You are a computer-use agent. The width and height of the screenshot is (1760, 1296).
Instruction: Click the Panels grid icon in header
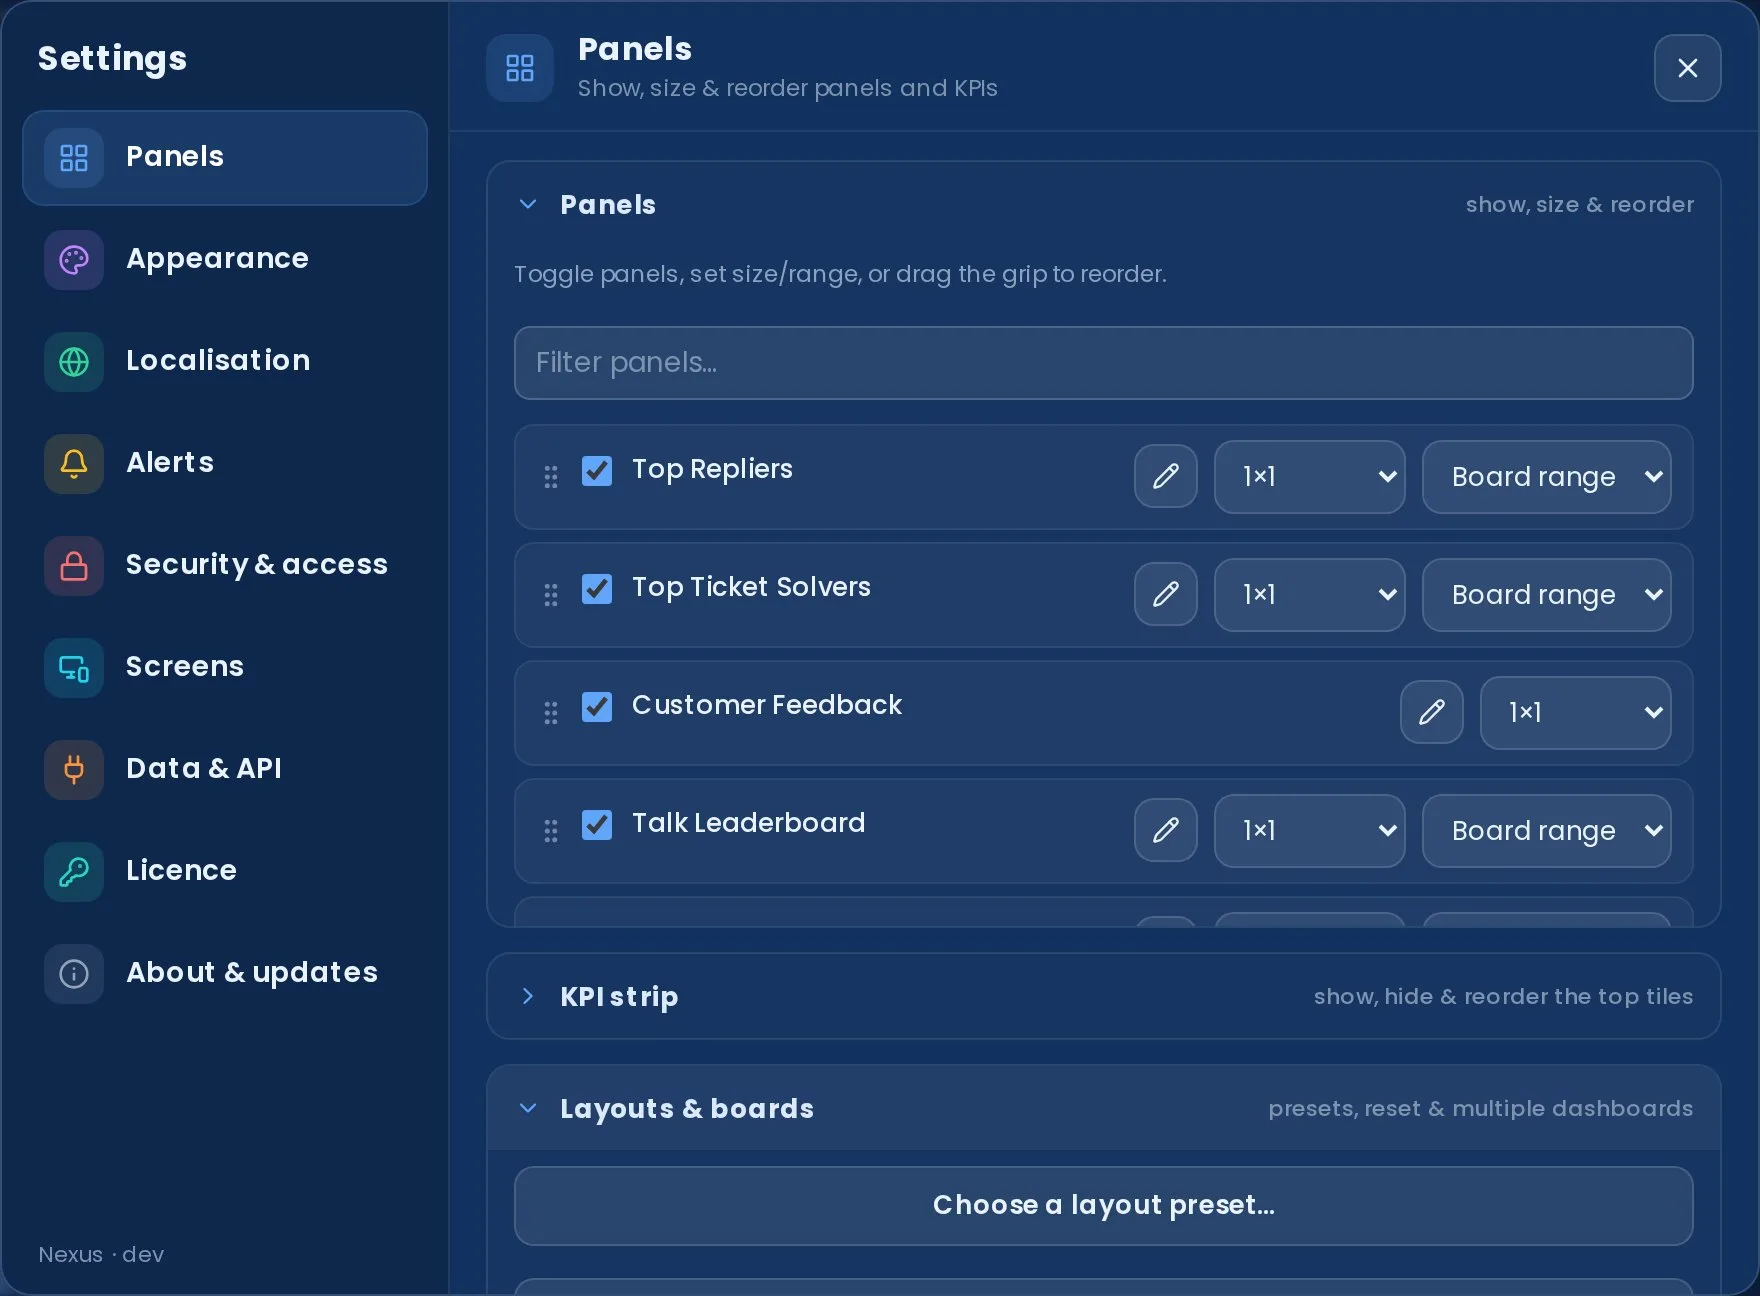[x=520, y=68]
